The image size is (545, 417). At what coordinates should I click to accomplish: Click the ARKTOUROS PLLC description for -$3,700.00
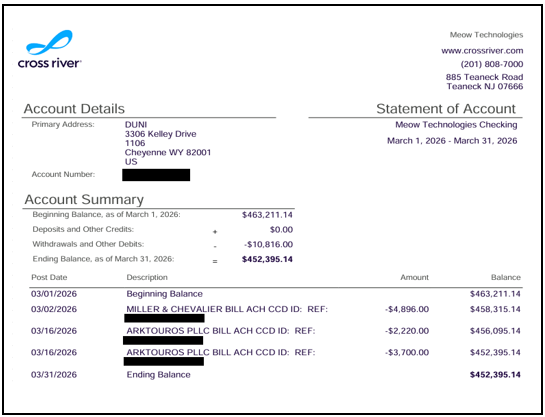tap(221, 352)
